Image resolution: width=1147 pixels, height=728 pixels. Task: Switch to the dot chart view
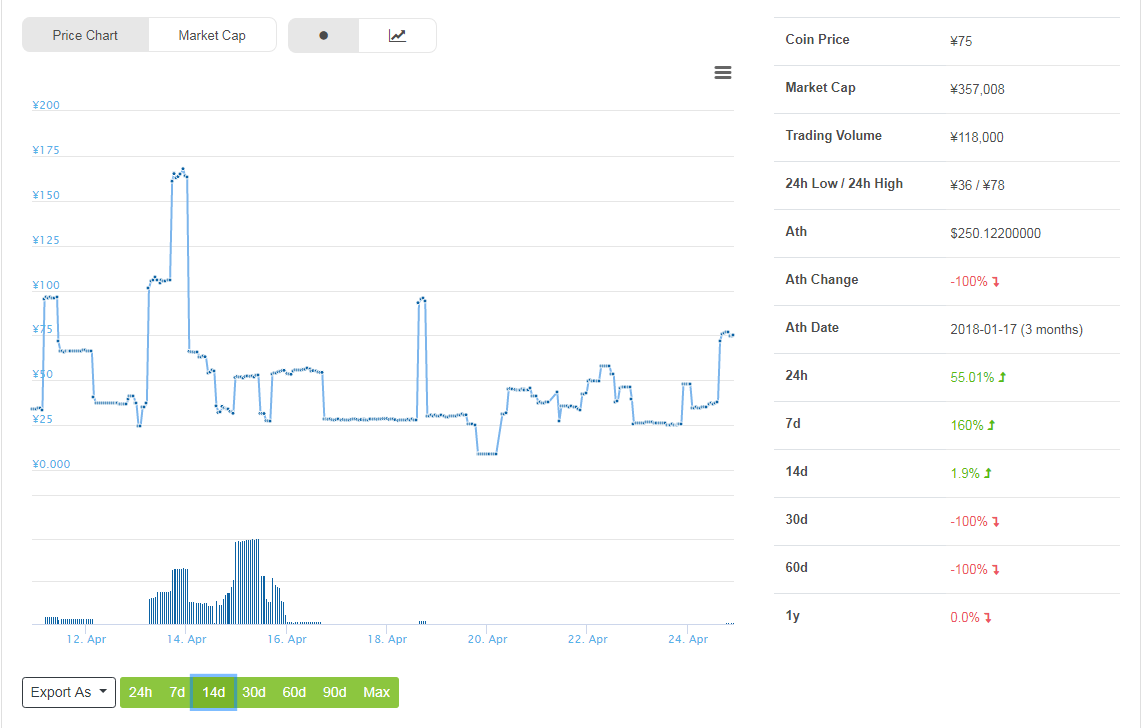click(323, 35)
